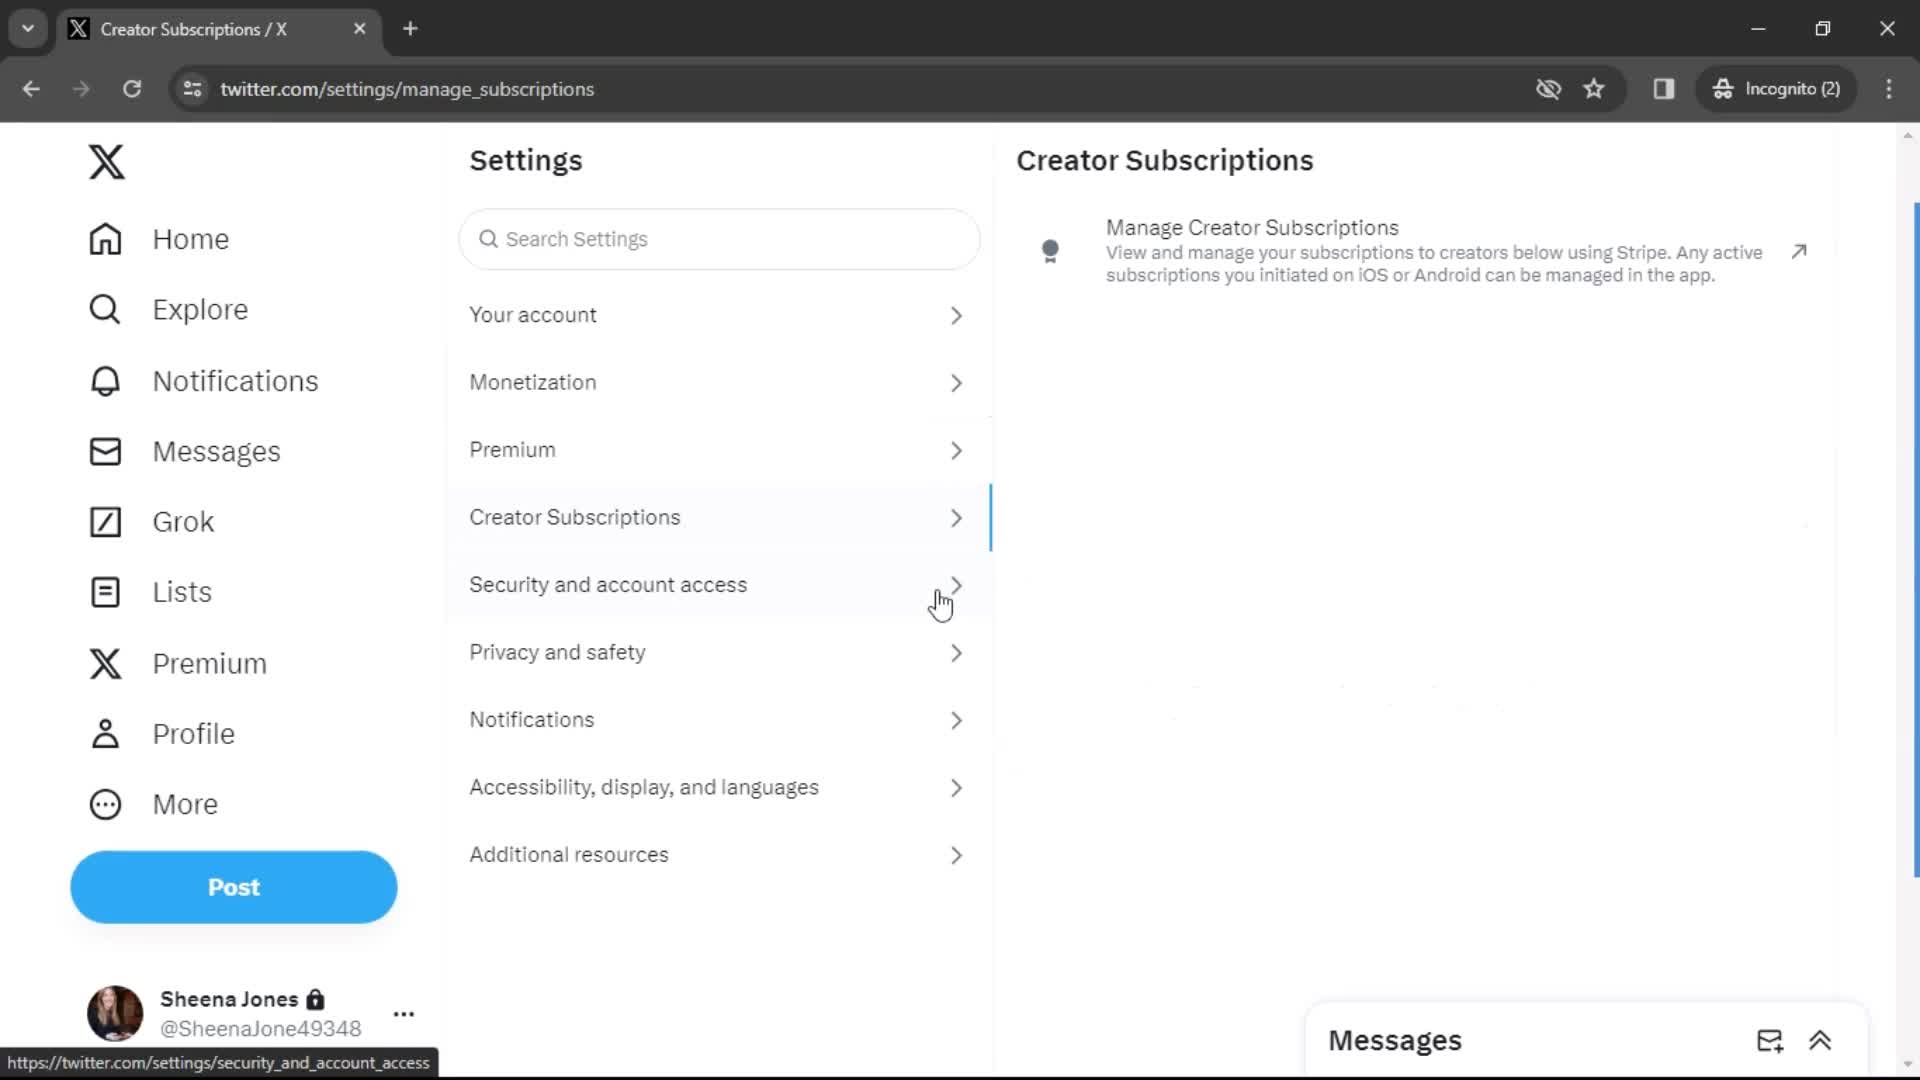
Task: Open the Messages envelope icon
Action: click(105, 451)
